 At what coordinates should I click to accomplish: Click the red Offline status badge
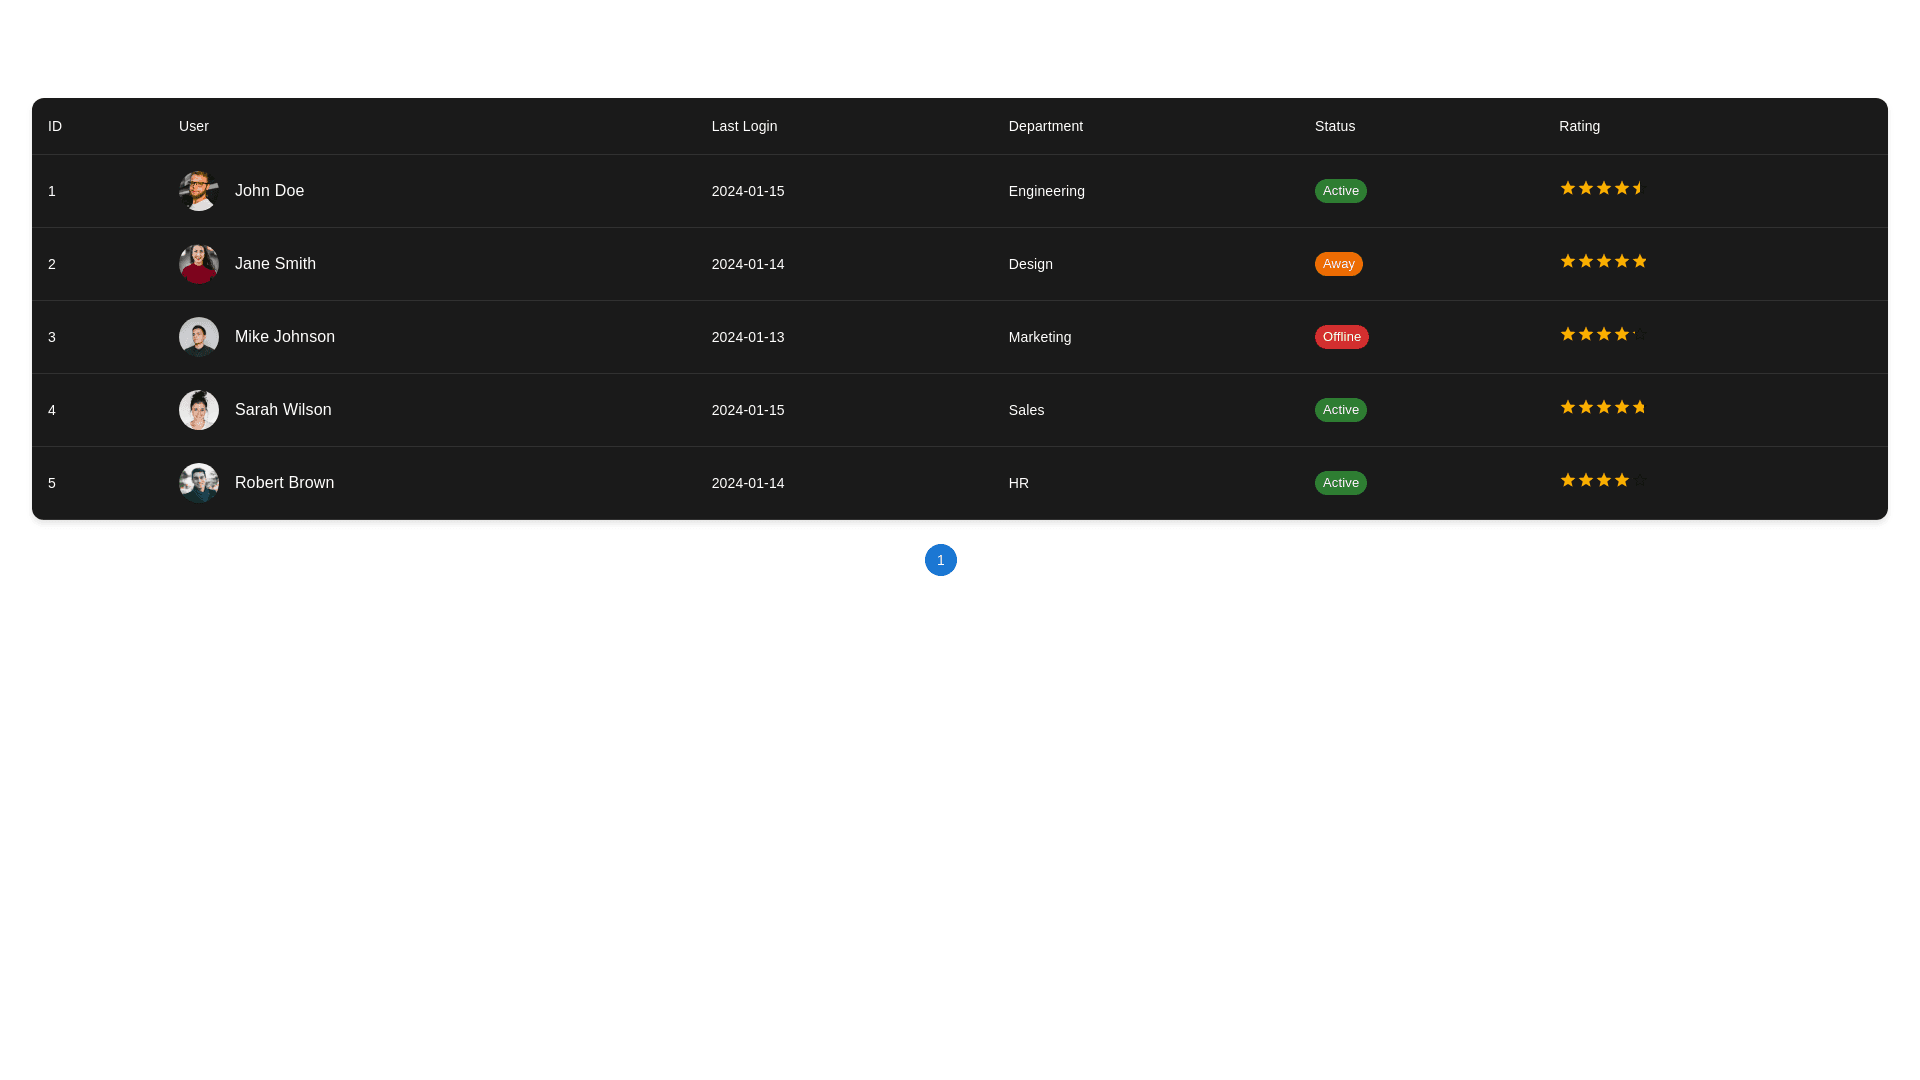pyautogui.click(x=1341, y=337)
